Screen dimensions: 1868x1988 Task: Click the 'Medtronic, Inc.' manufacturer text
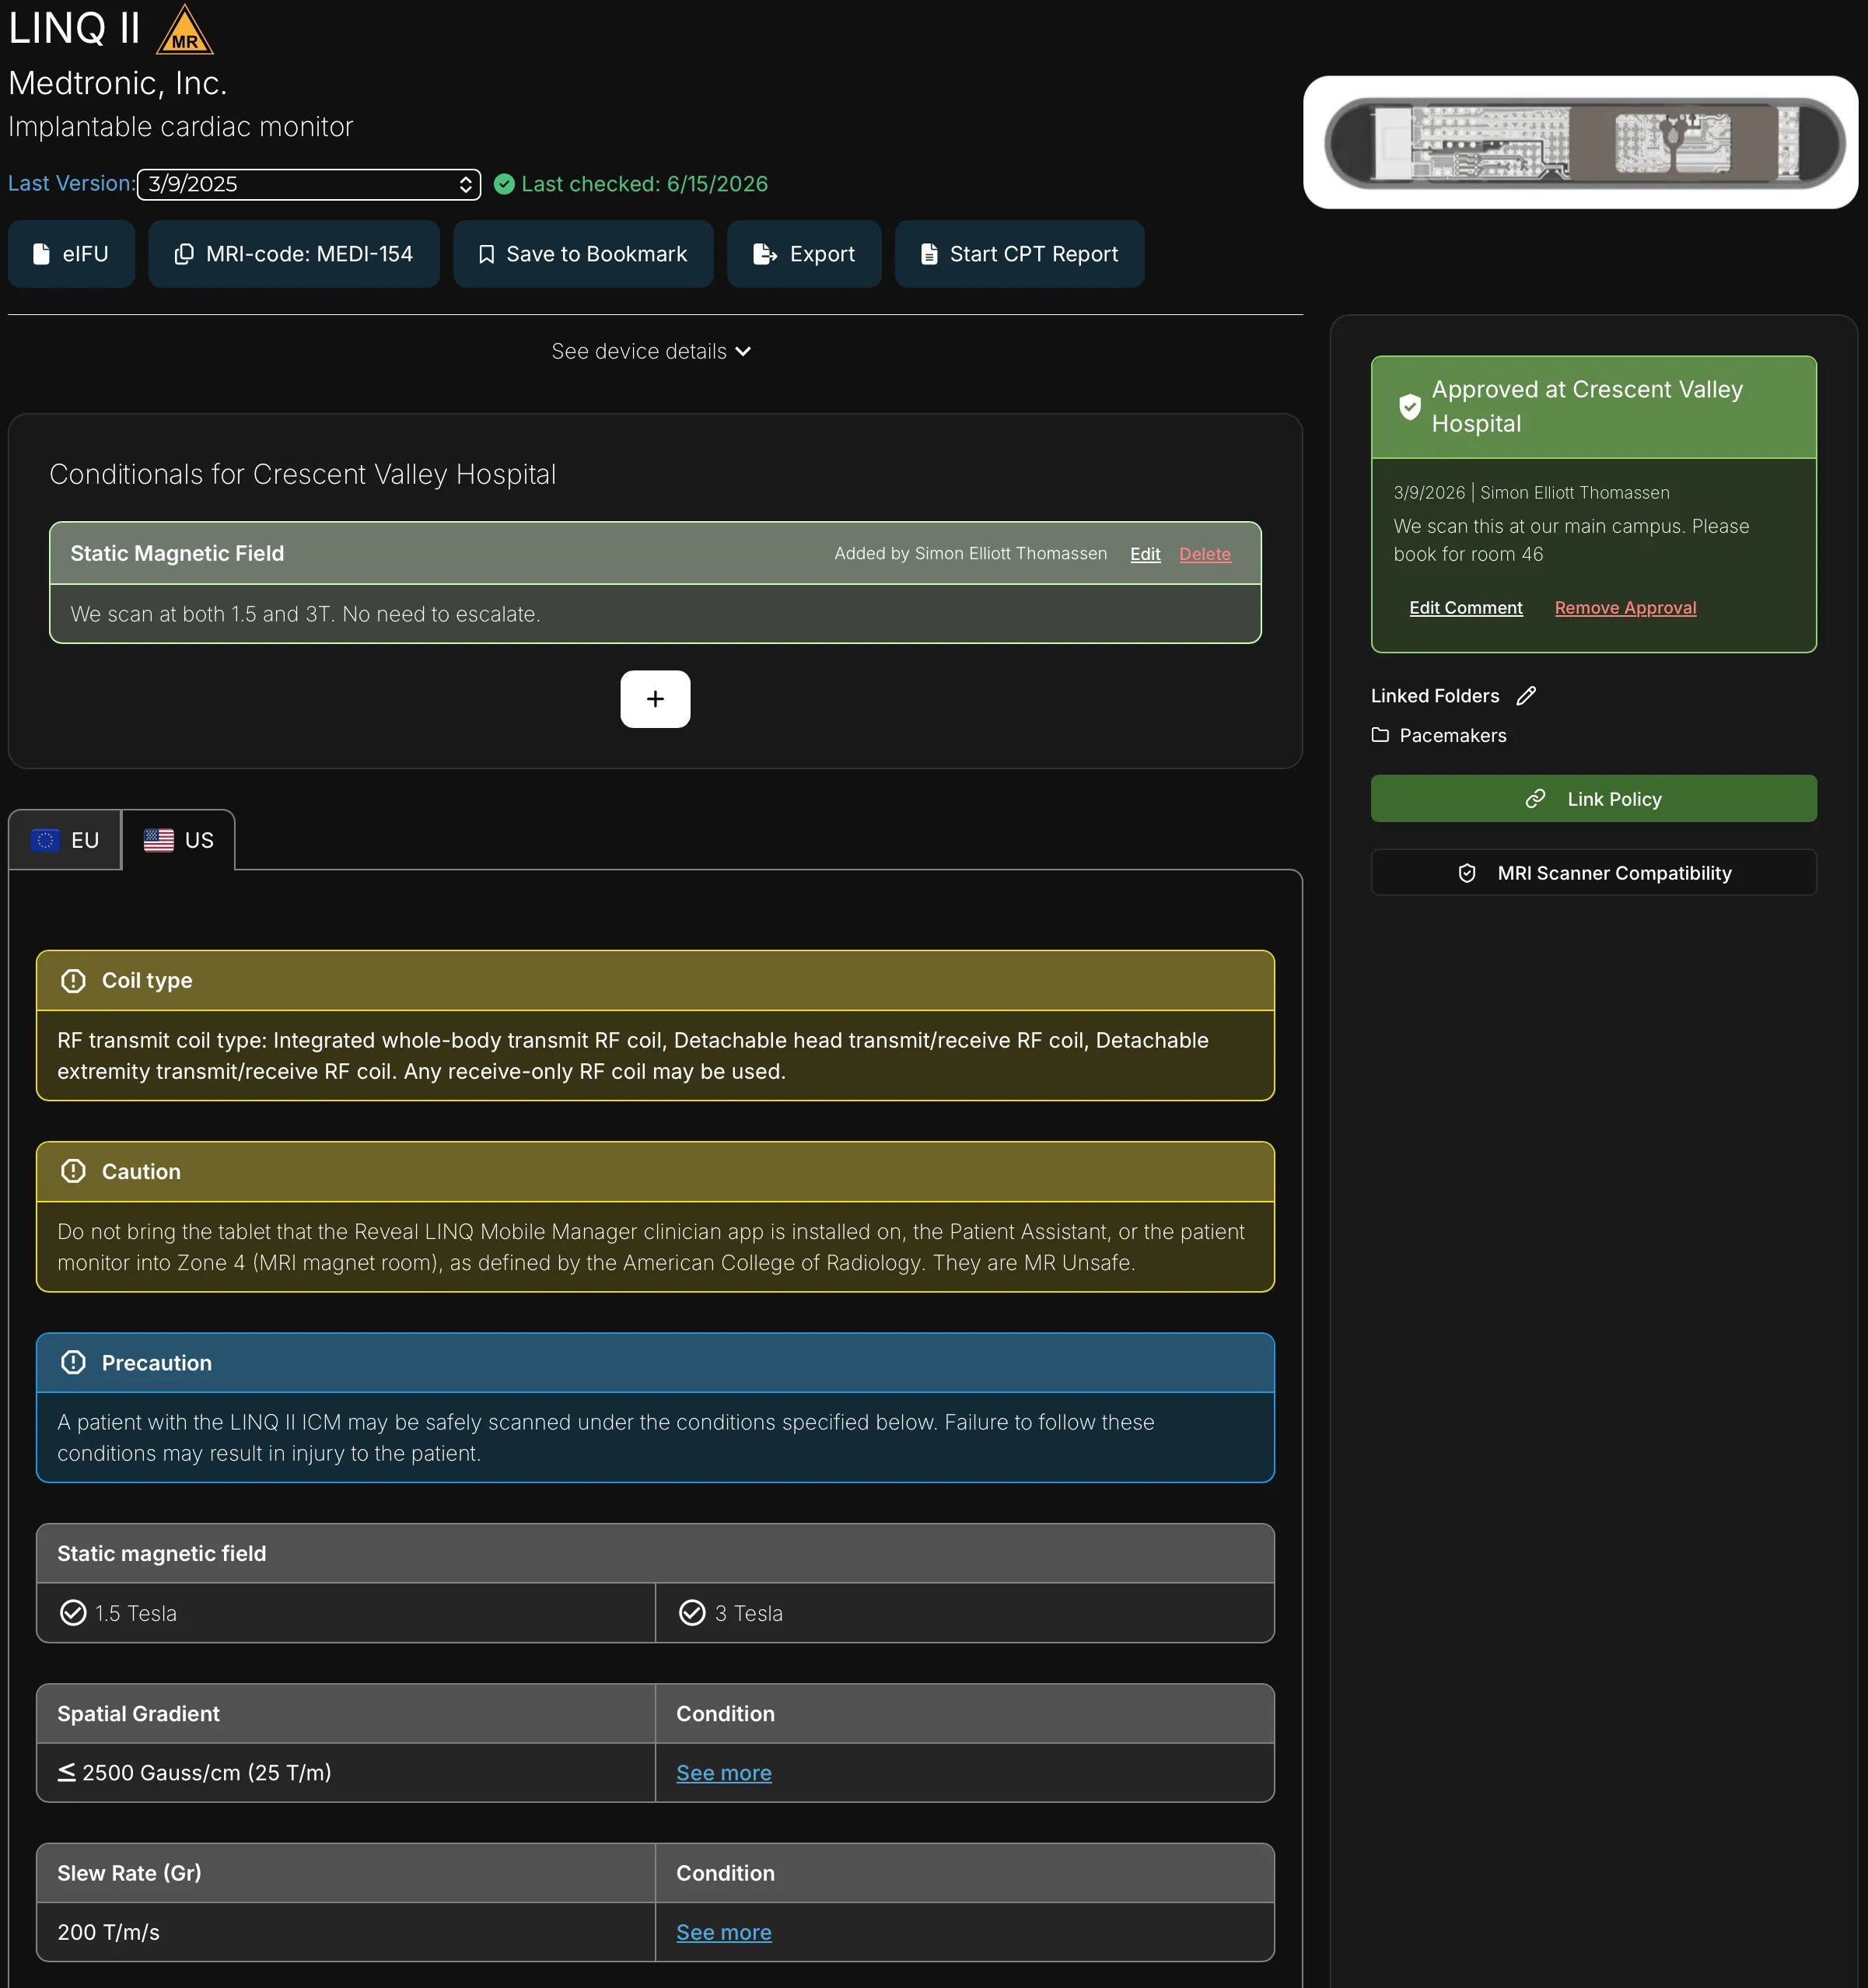pos(118,83)
